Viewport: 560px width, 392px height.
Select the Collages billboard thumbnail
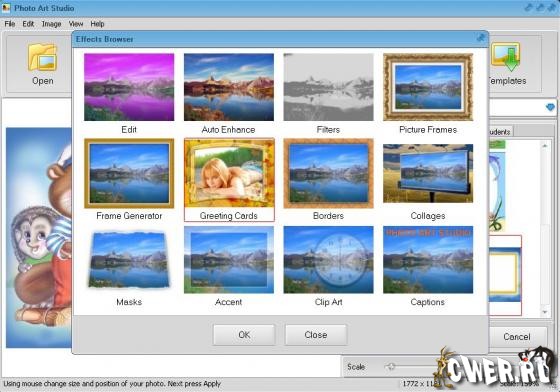click(428, 174)
